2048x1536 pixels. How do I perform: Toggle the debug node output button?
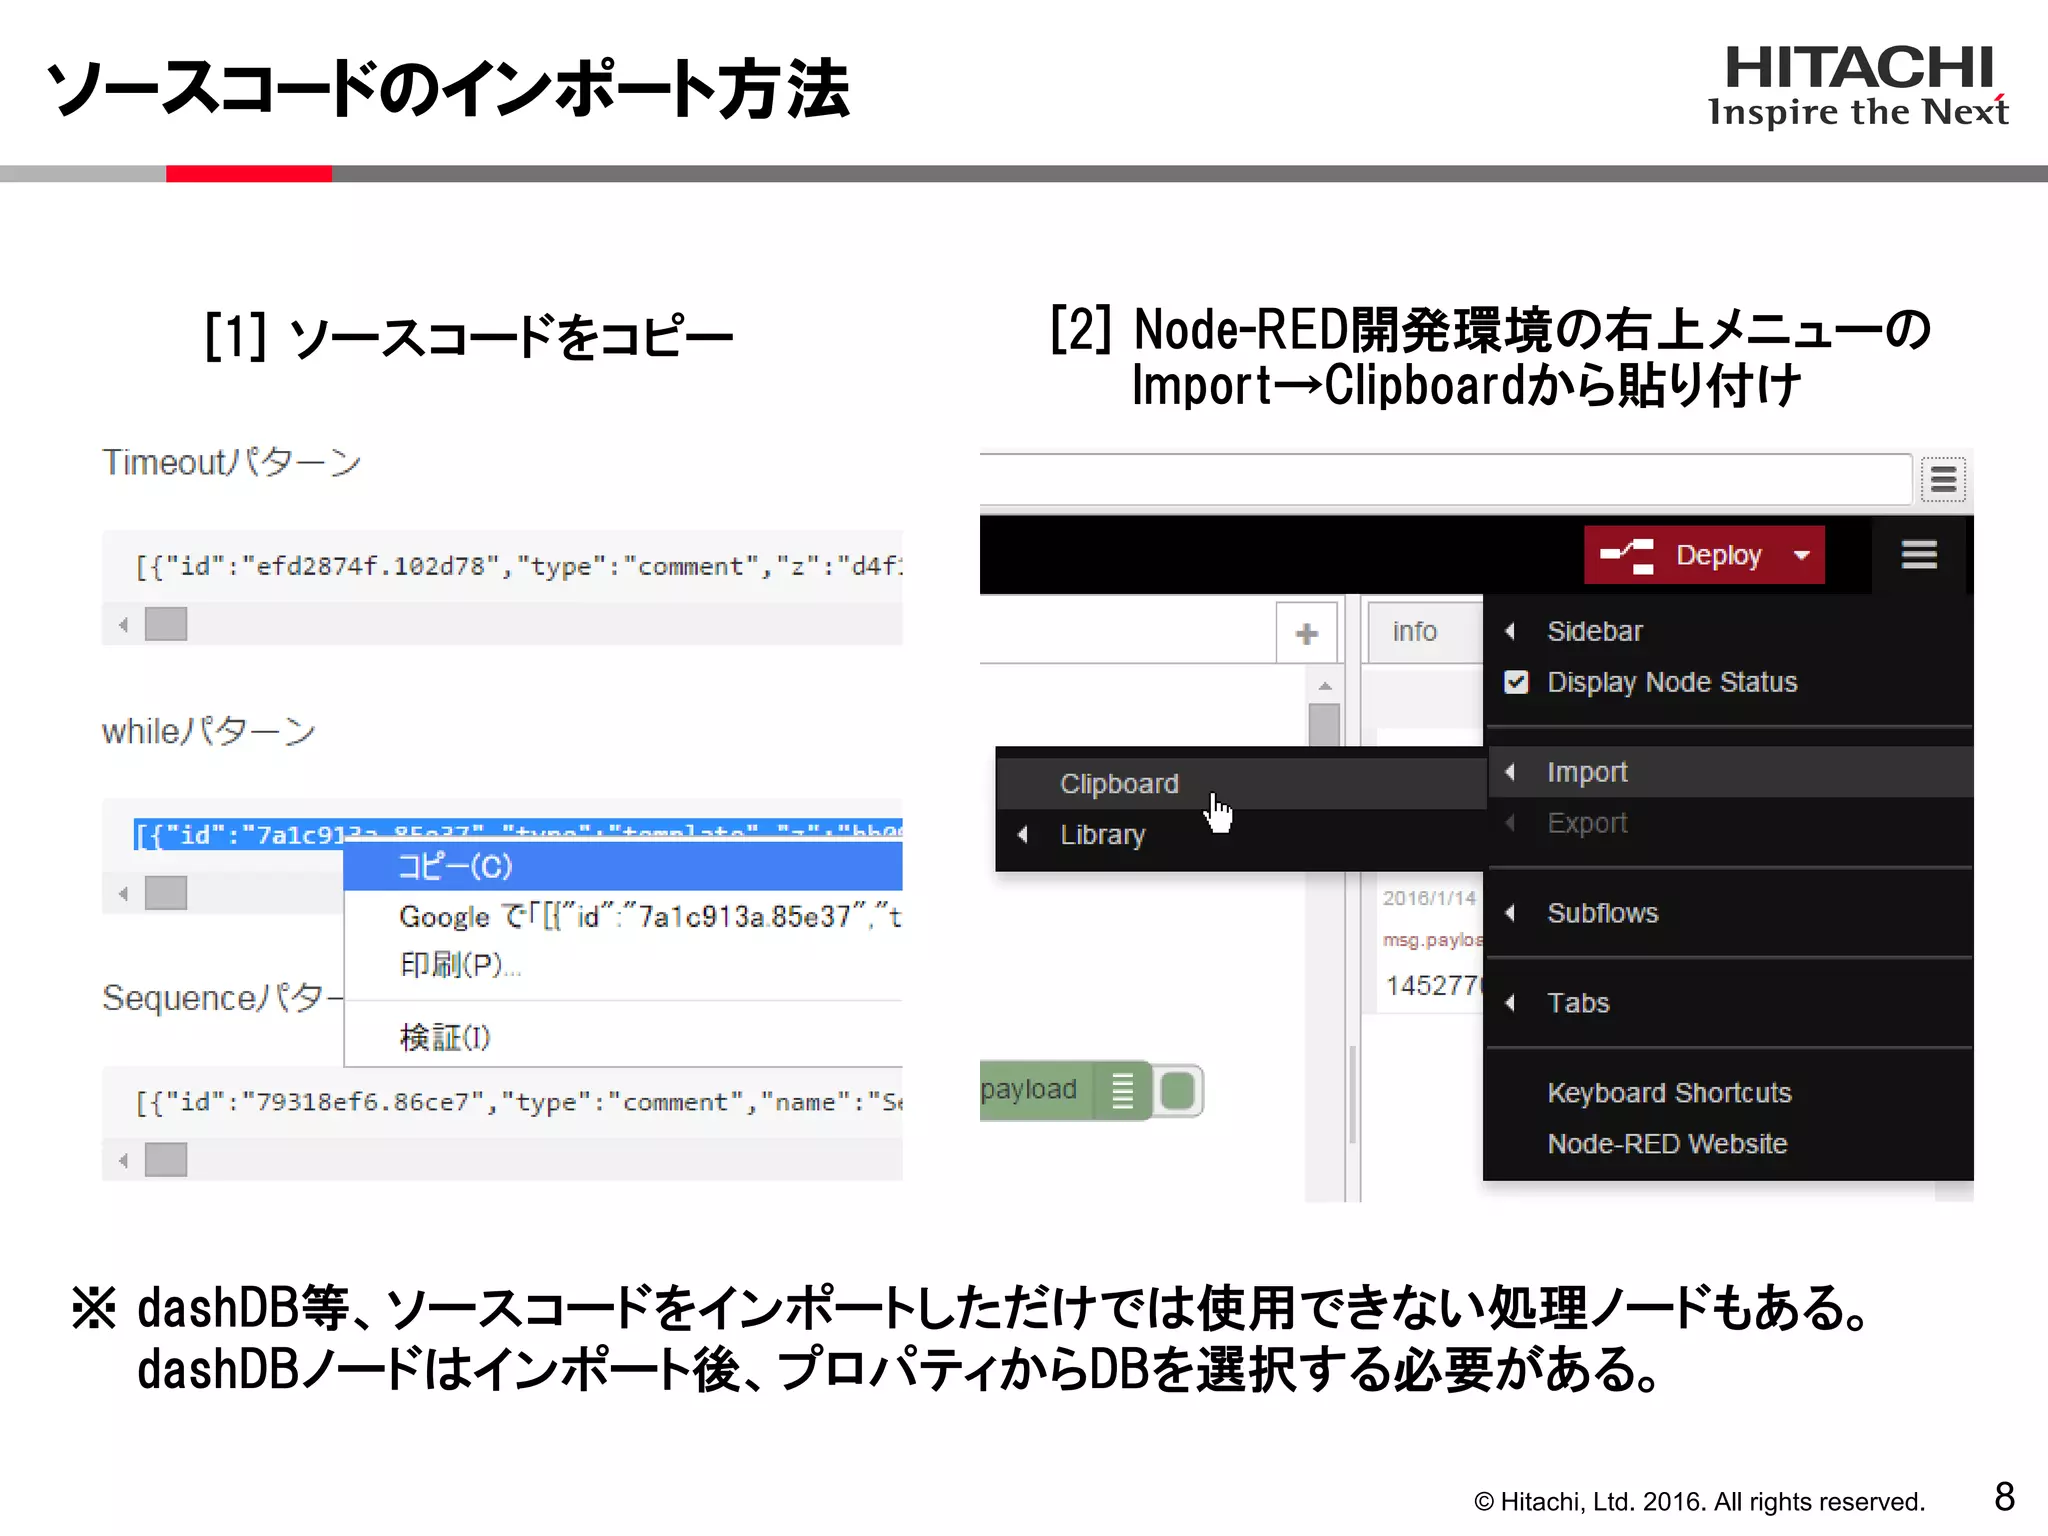click(1178, 1090)
